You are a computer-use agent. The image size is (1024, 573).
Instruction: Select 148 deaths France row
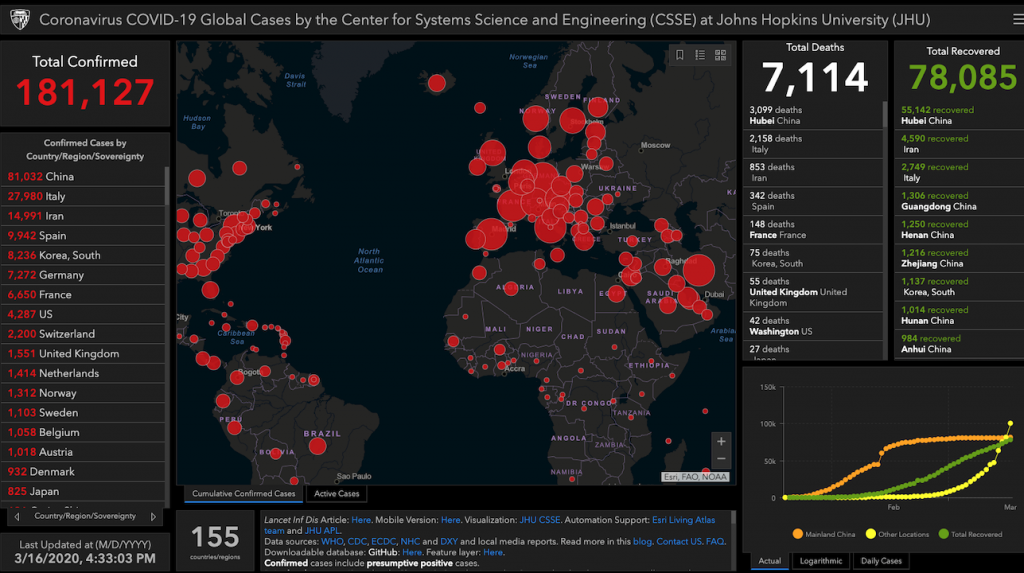812,229
